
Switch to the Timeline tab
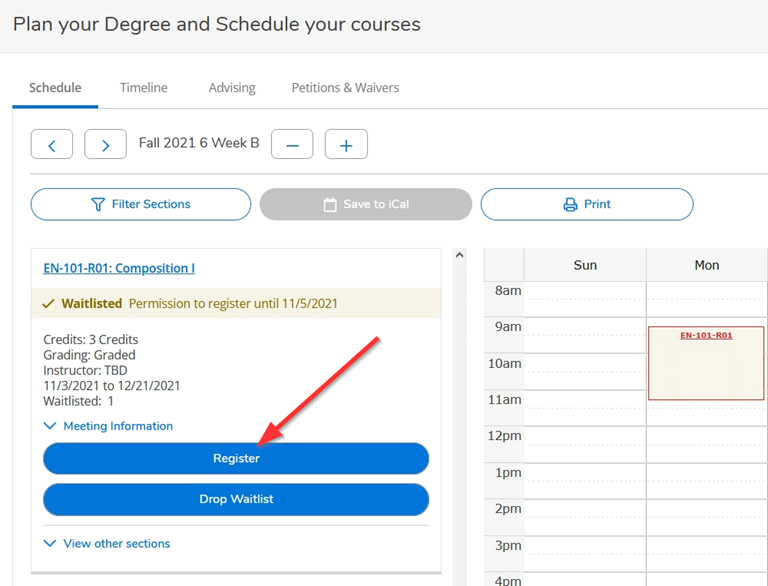point(144,88)
